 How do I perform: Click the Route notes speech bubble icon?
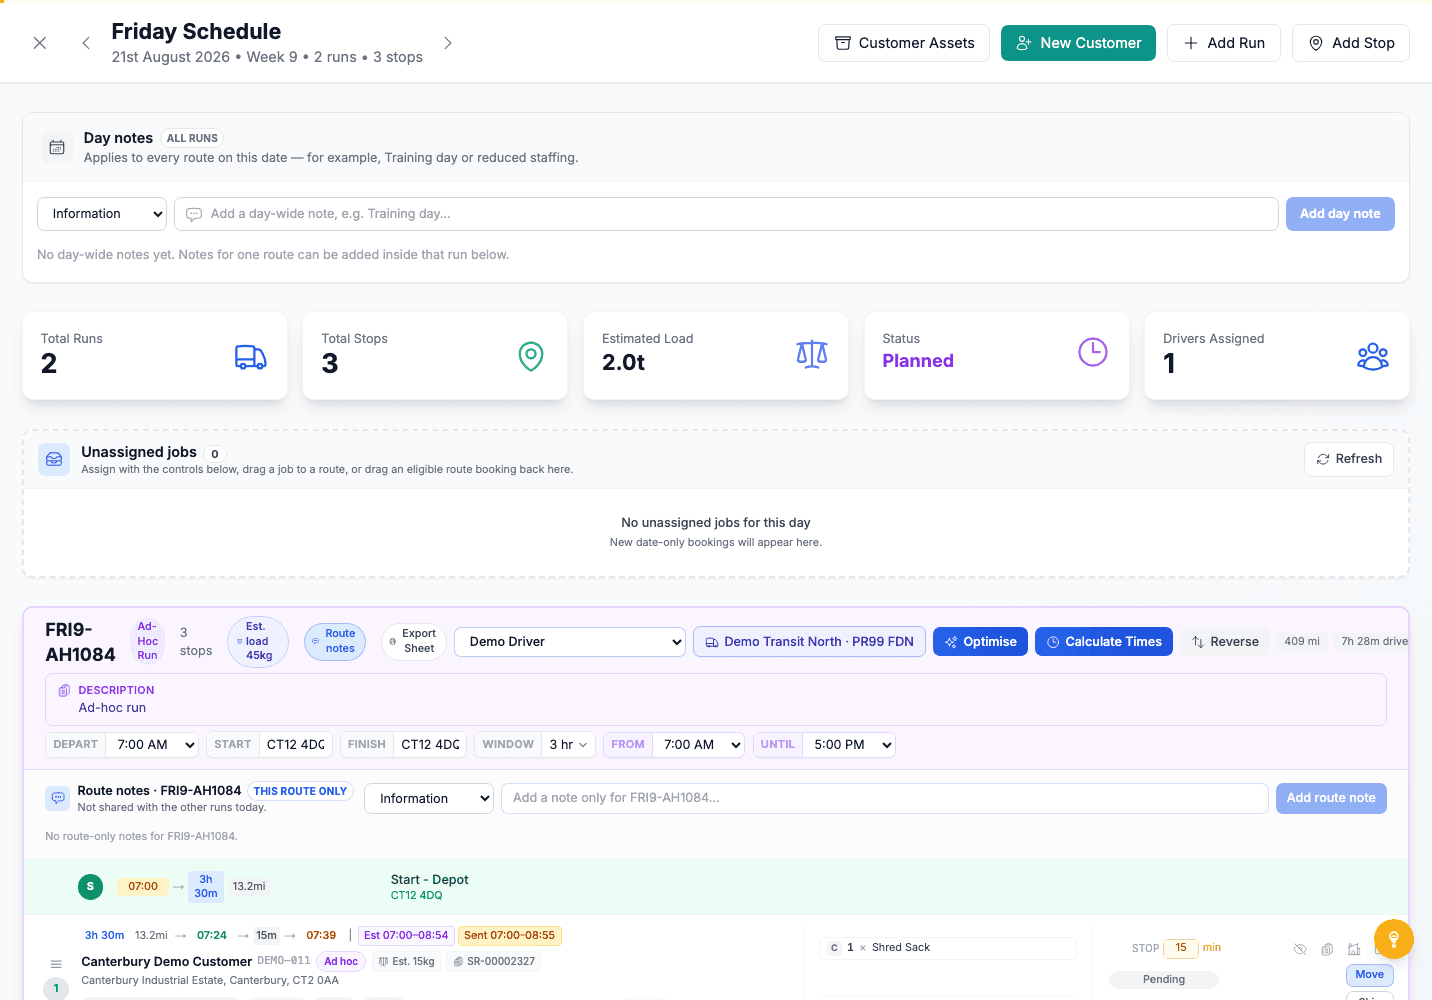coord(57,798)
